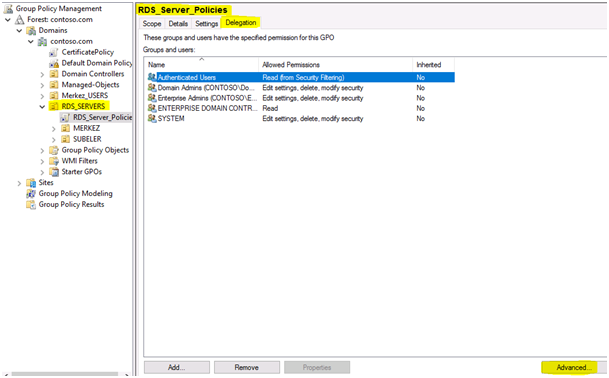Collapse the contoso.com domain node
609x378 pixels.
pos(31,41)
